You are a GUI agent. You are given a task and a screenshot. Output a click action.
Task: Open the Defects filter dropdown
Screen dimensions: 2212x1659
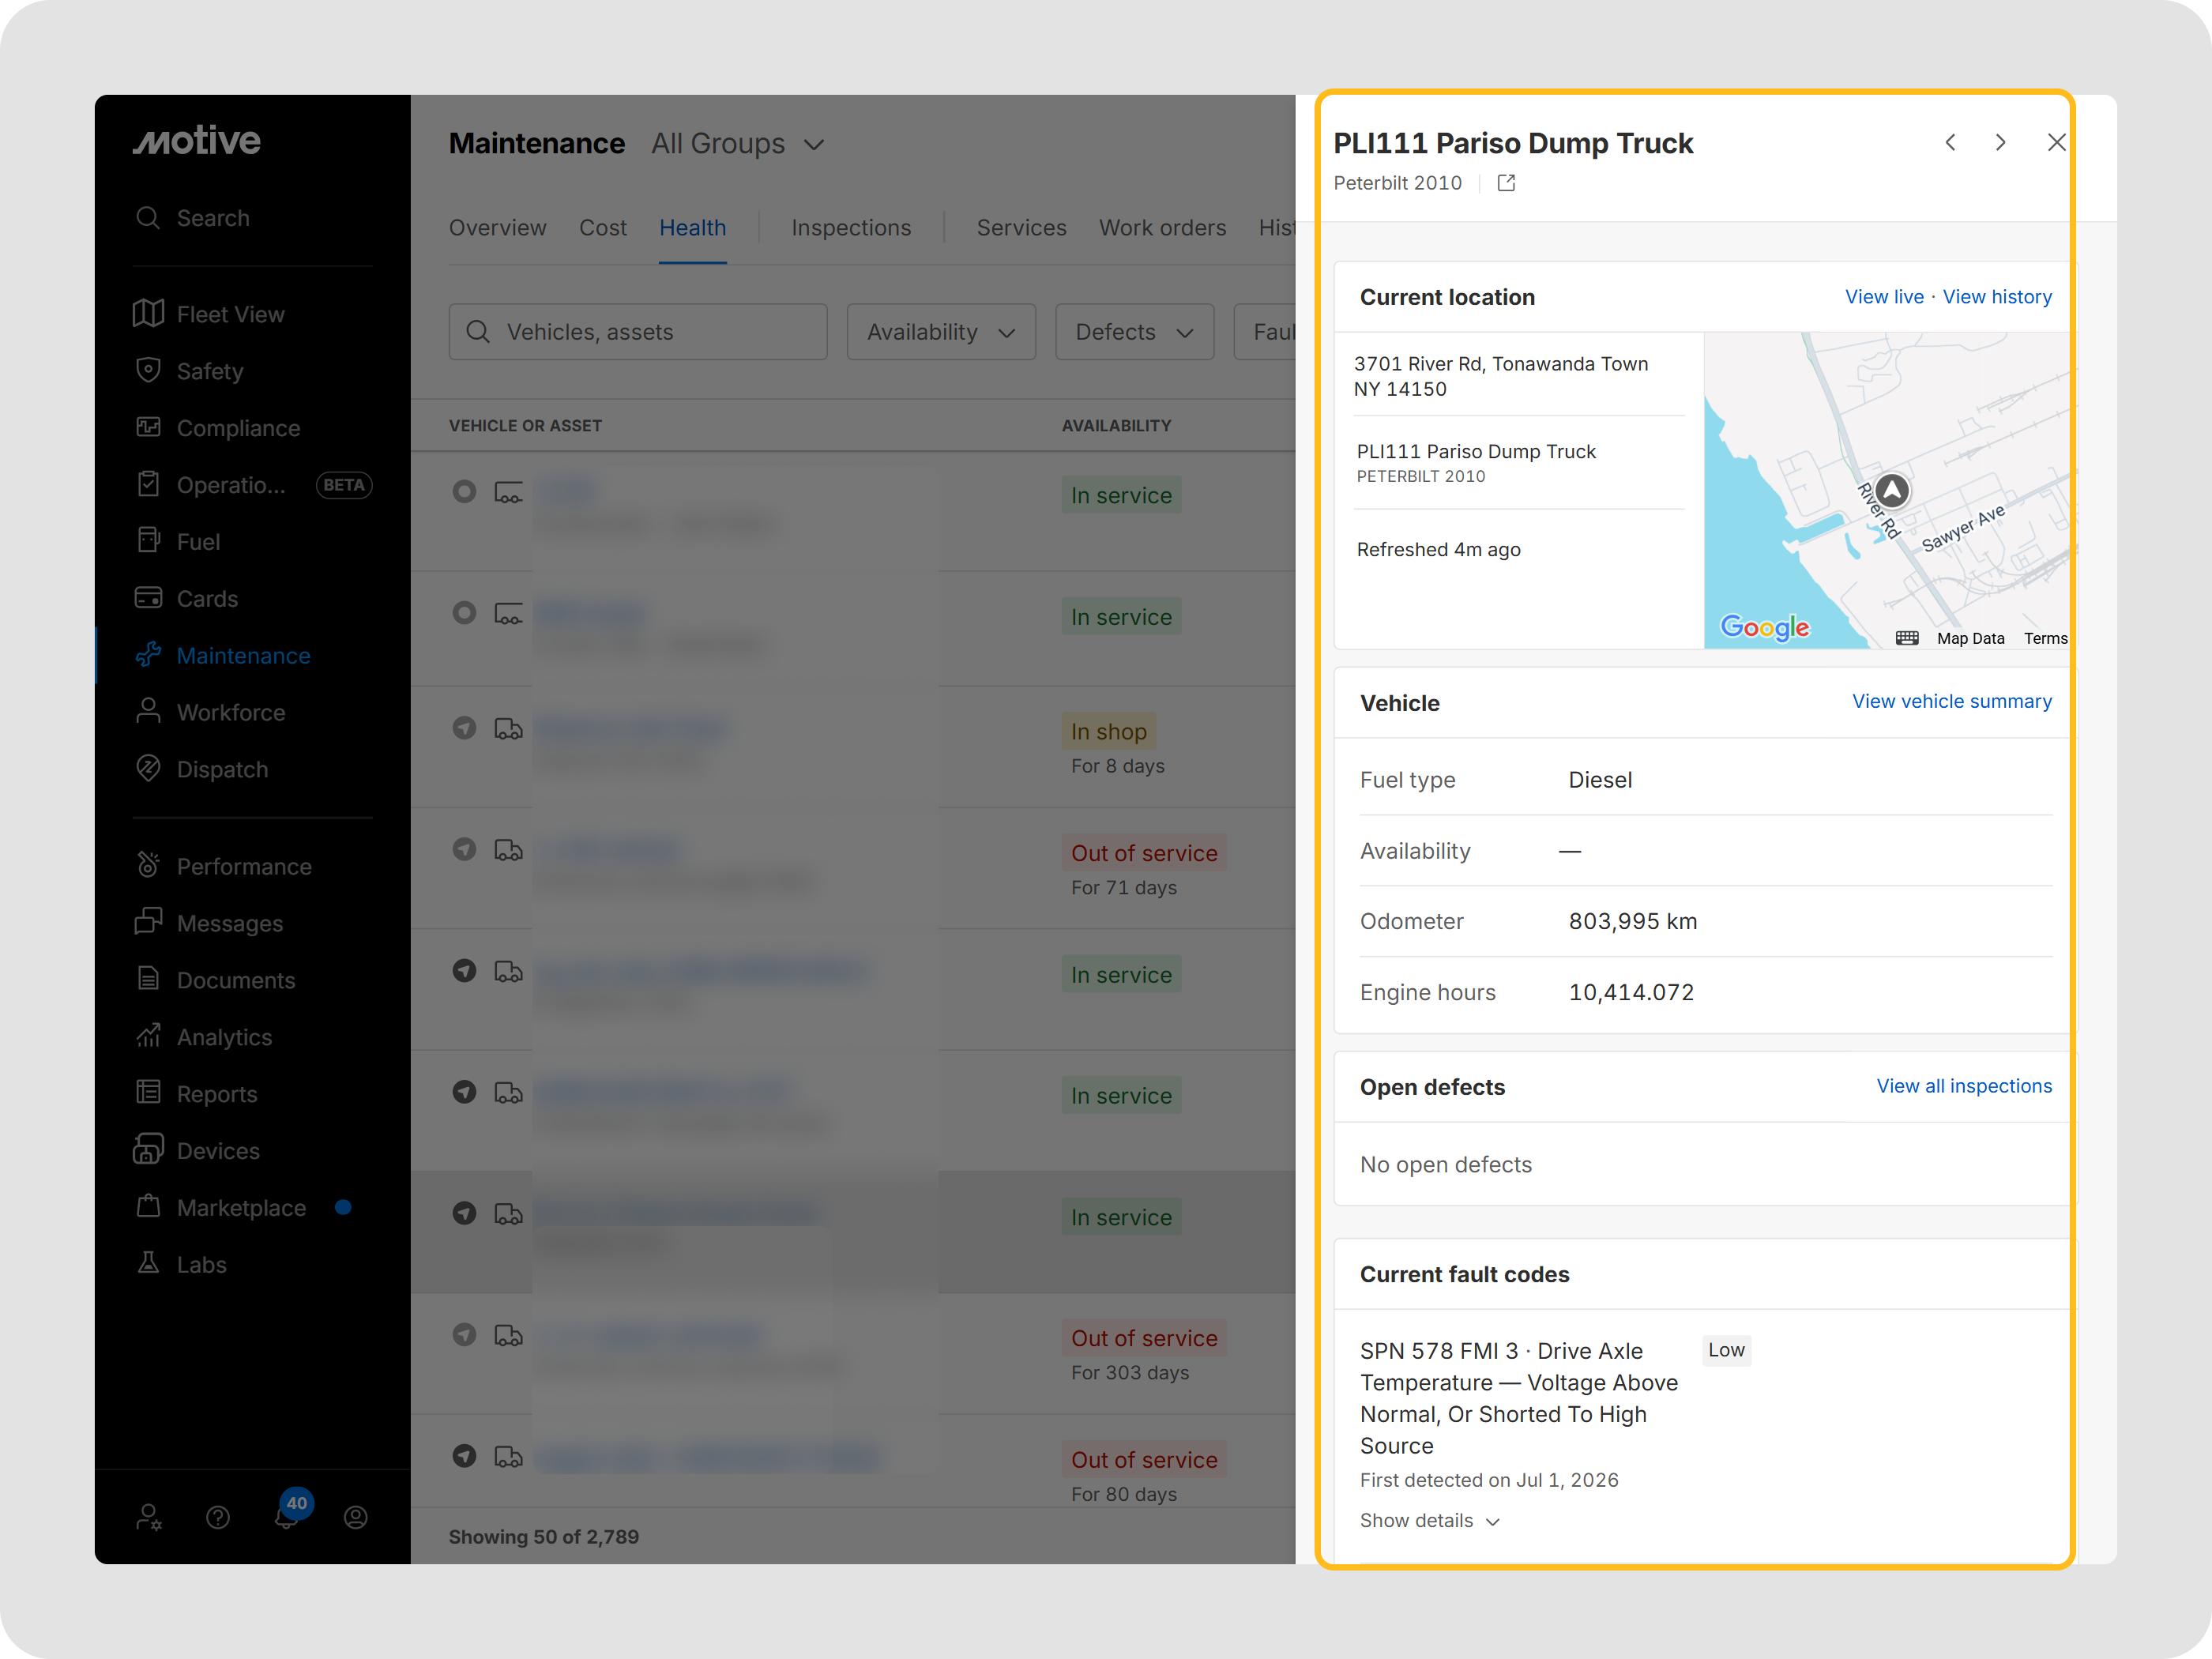(x=1135, y=332)
